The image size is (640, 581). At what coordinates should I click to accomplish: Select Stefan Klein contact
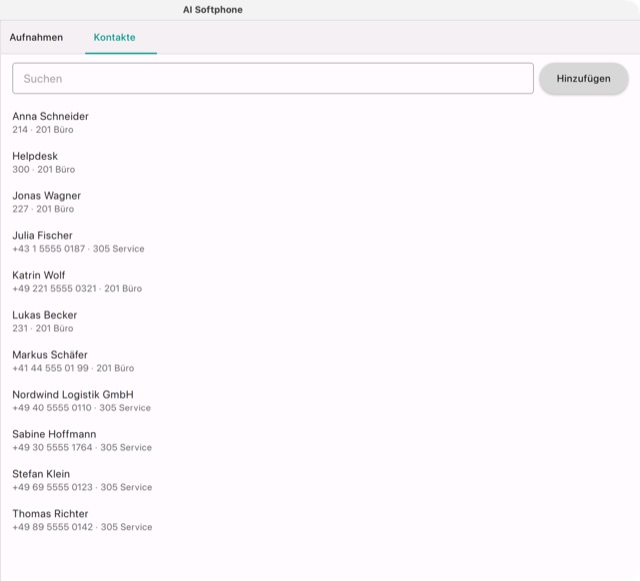[320, 480]
